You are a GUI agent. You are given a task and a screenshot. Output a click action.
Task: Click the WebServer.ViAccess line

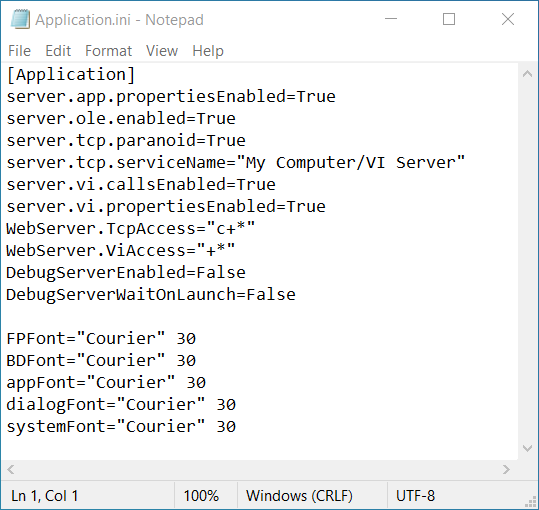point(121,251)
